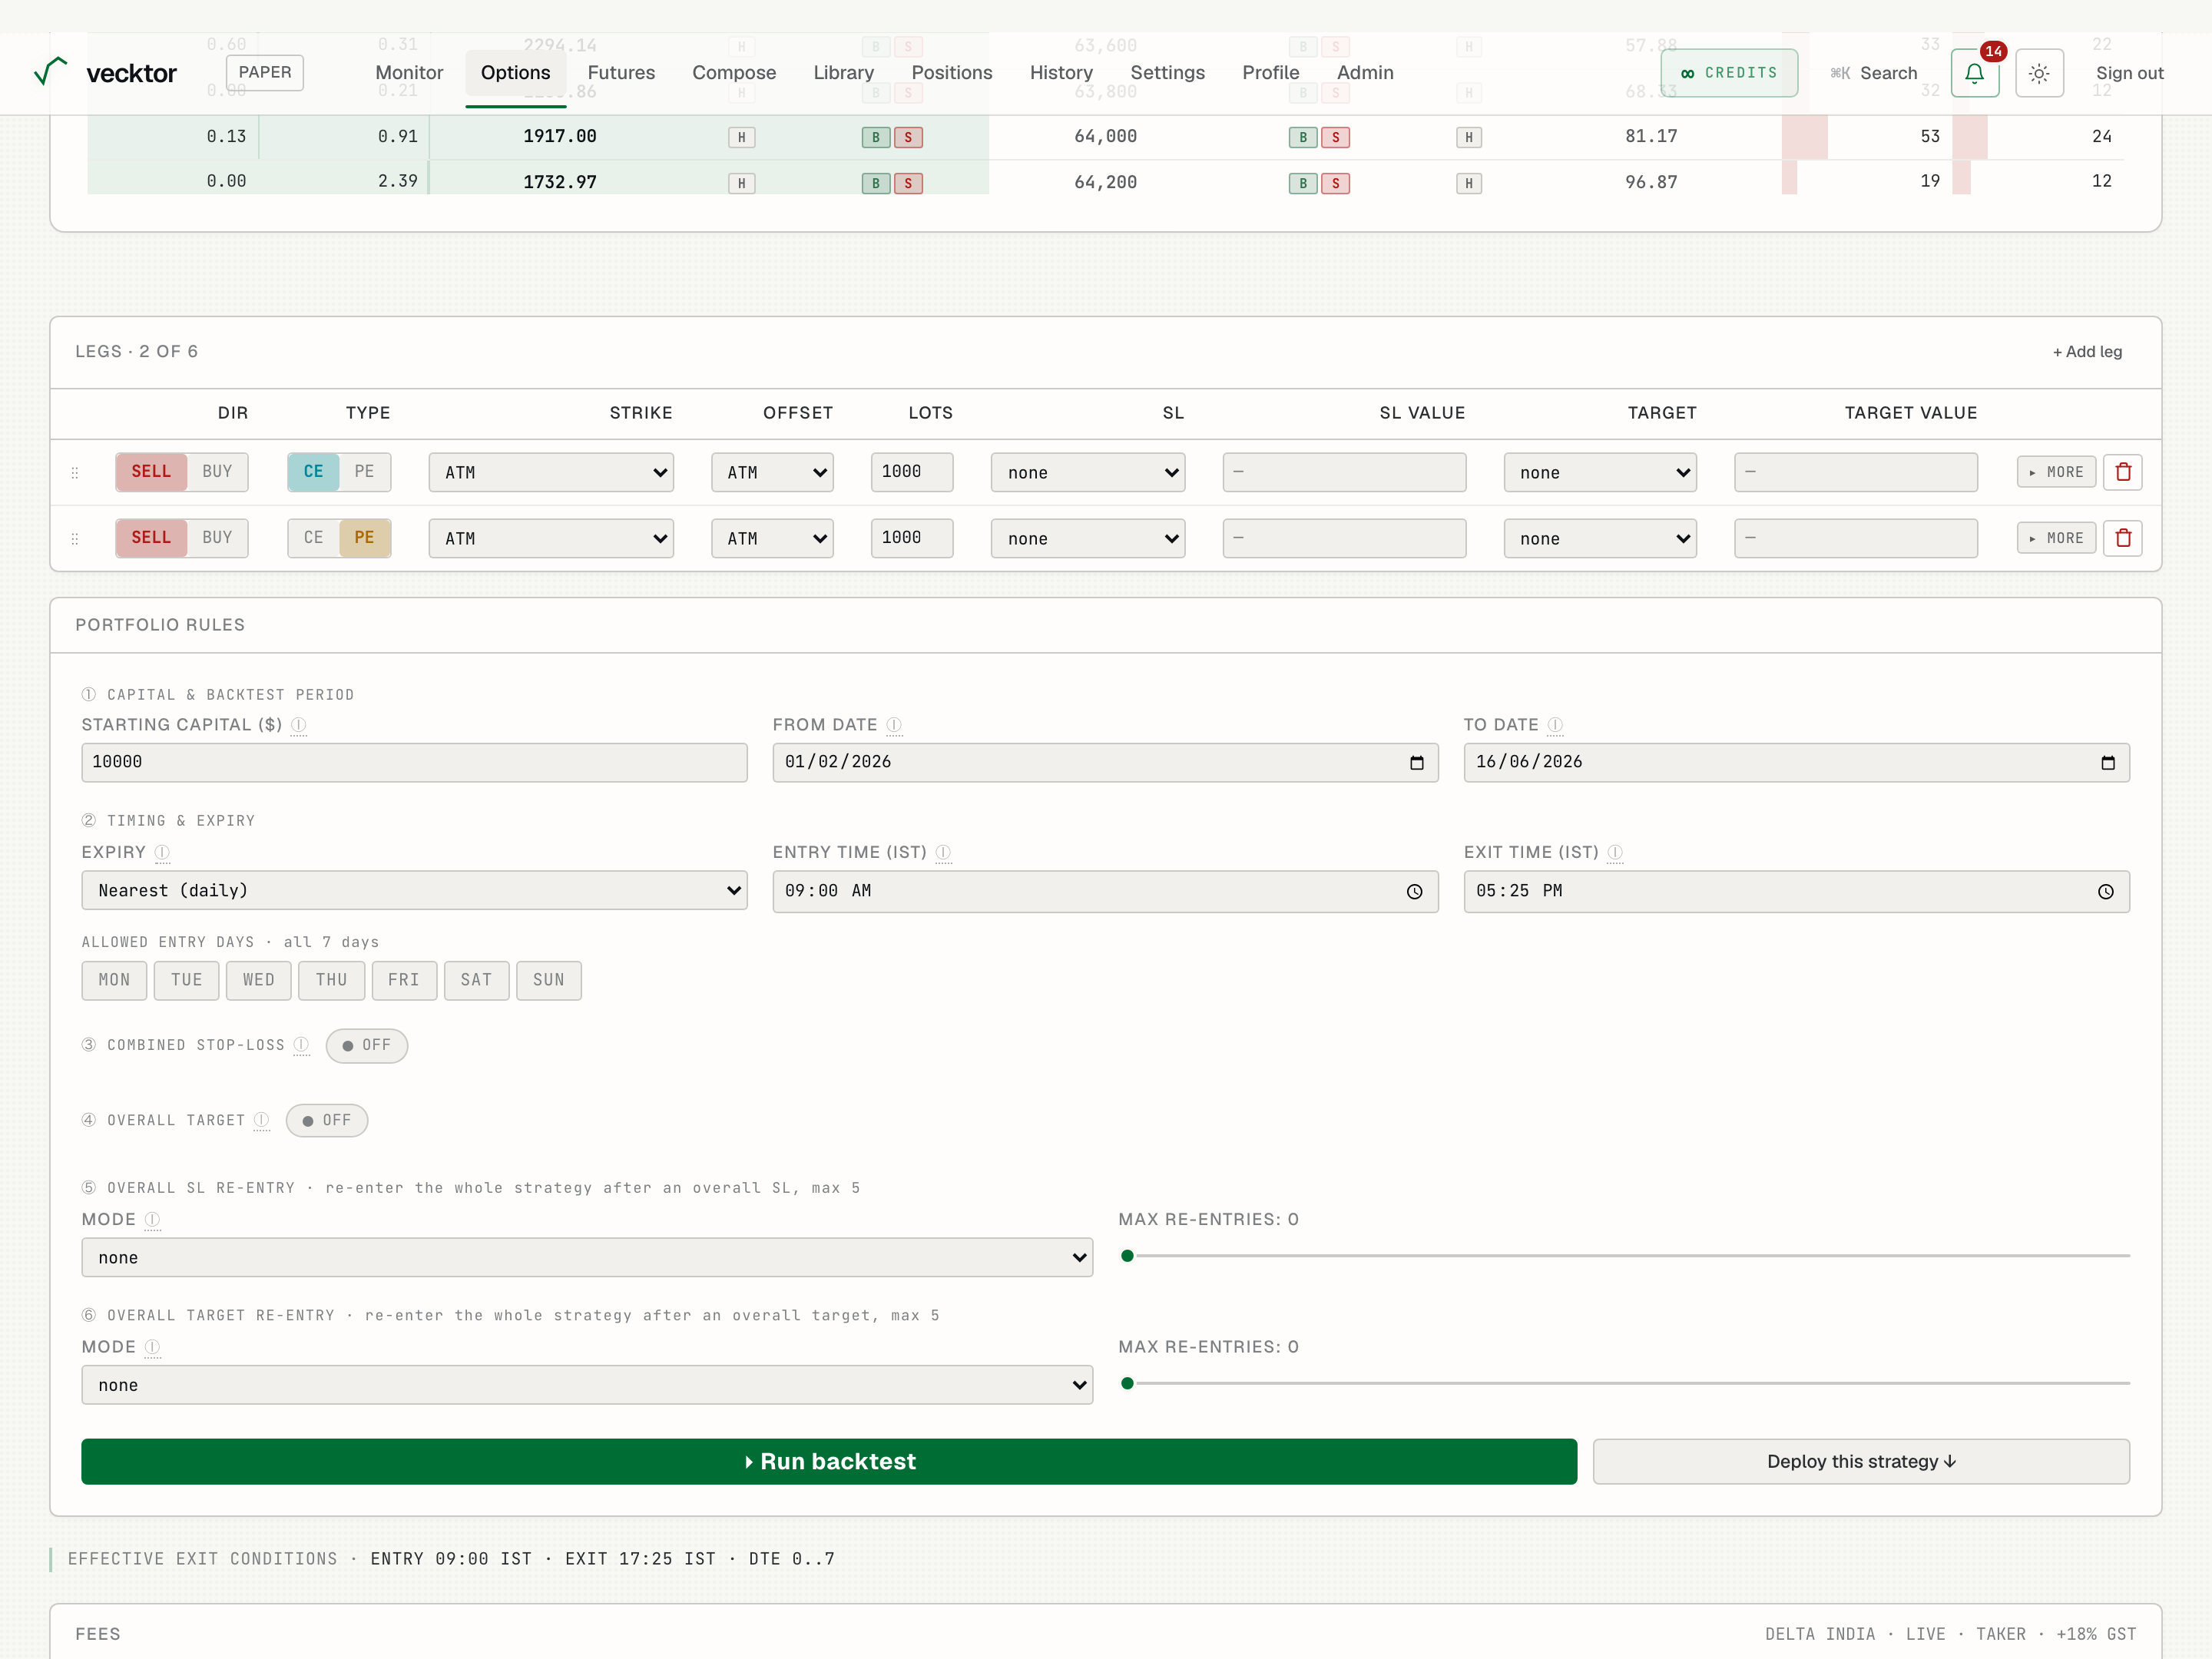The image size is (2212, 1659).
Task: Open Strike dropdown for the CE leg
Action: 551,473
